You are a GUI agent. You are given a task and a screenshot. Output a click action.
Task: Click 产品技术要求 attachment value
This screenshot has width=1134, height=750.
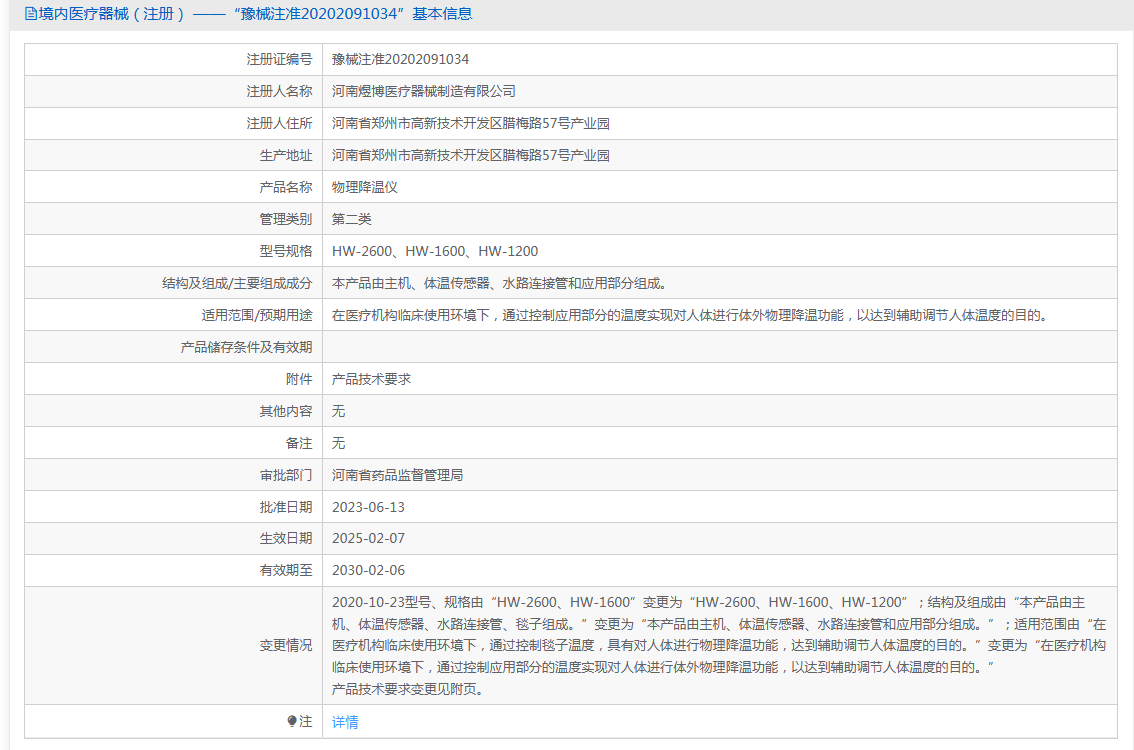pos(371,379)
